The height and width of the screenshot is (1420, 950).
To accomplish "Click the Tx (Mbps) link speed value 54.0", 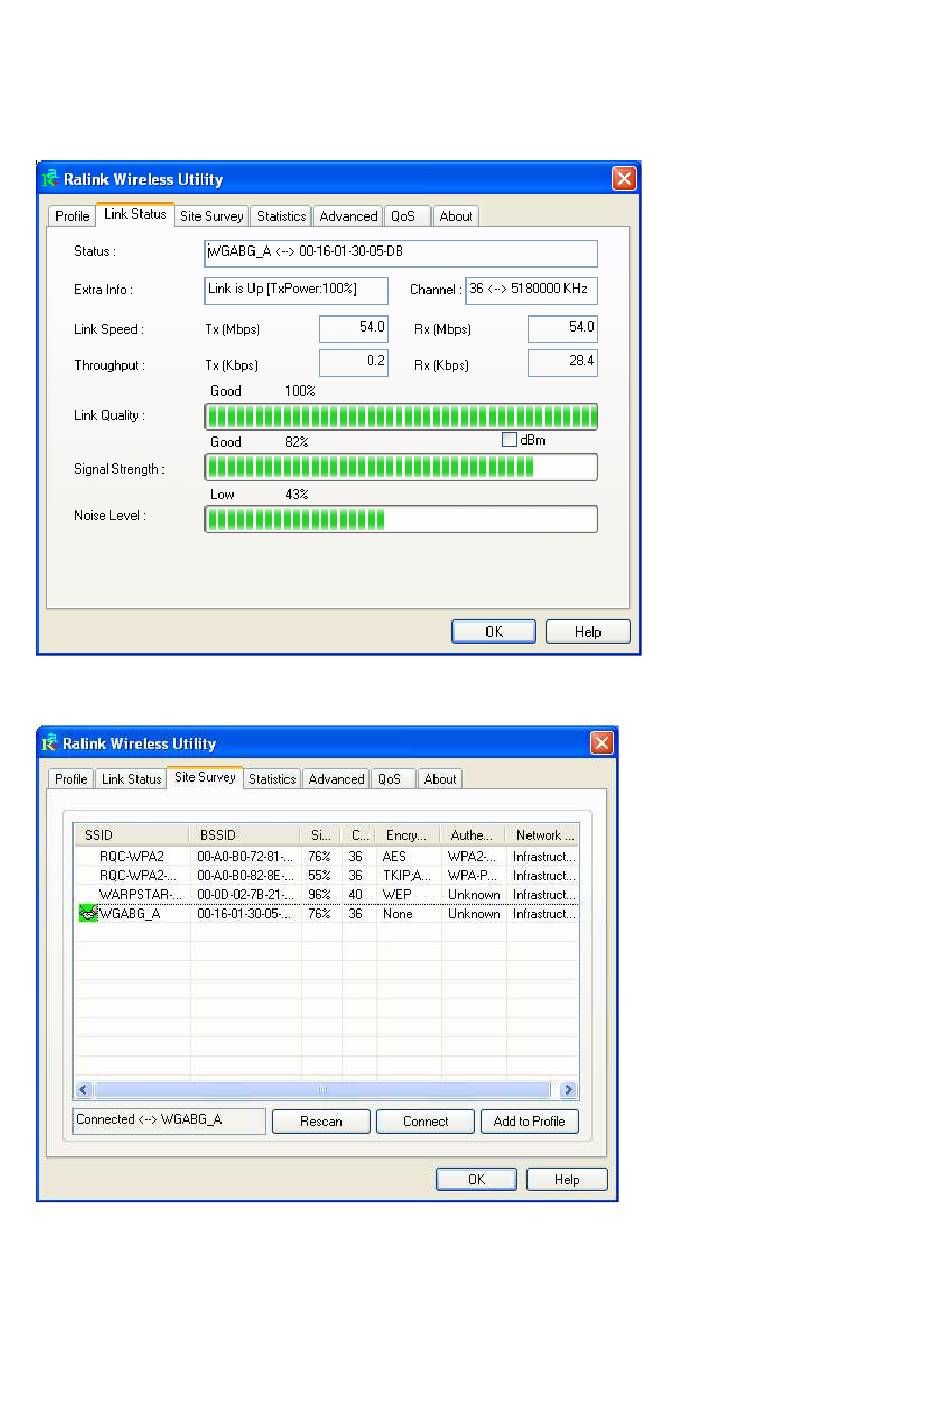I will tap(353, 329).
